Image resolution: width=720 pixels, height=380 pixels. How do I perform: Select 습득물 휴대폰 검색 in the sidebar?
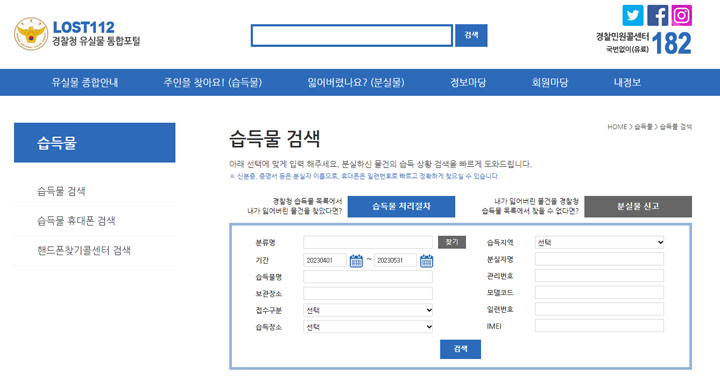pos(76,221)
